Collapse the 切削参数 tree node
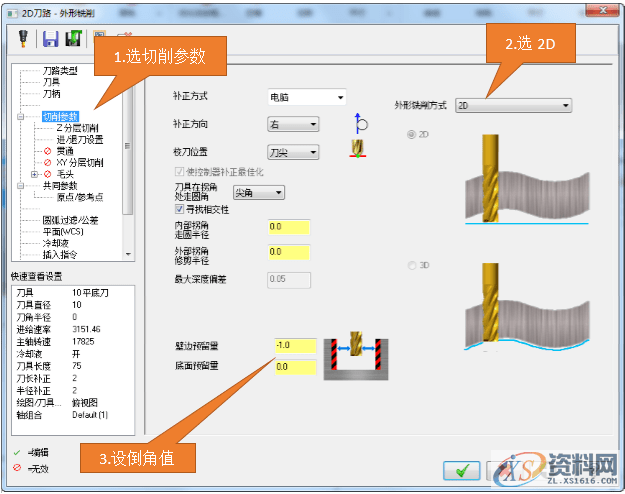This screenshot has width=625, height=494. point(20,117)
